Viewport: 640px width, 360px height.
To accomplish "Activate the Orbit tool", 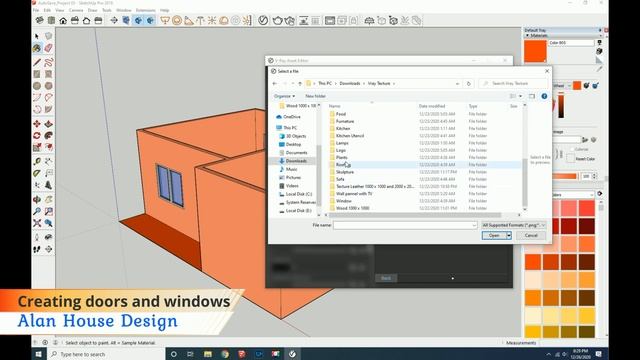I will point(37,200).
